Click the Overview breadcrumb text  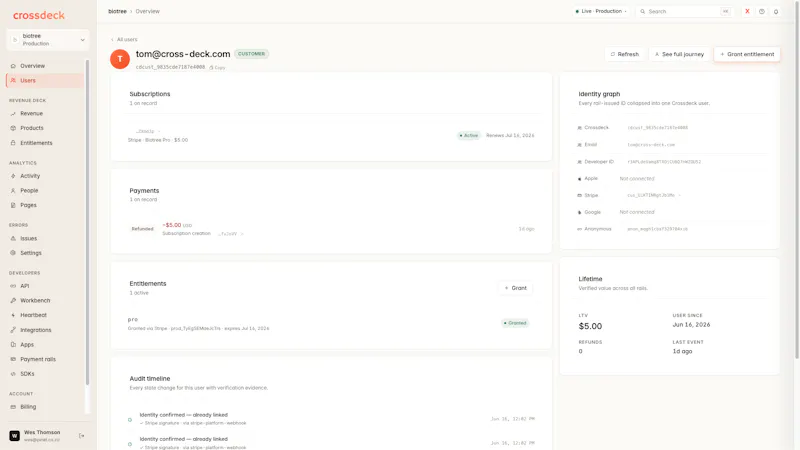pos(147,11)
